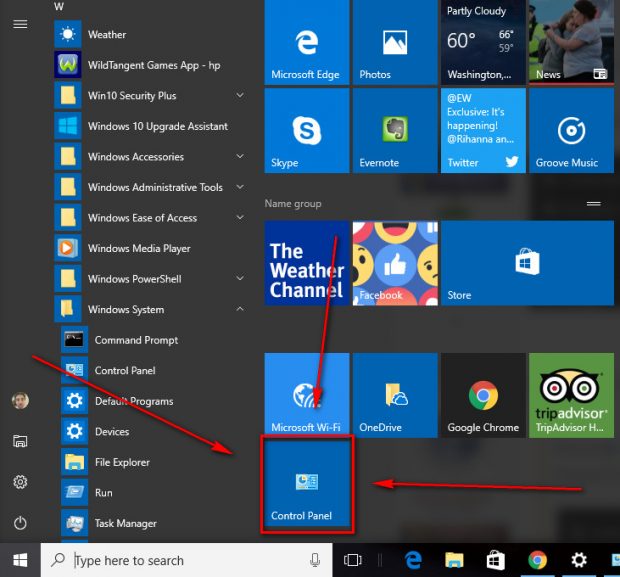Screen dimensions: 620x577
Task: Open Task View on taskbar
Action: [352, 560]
